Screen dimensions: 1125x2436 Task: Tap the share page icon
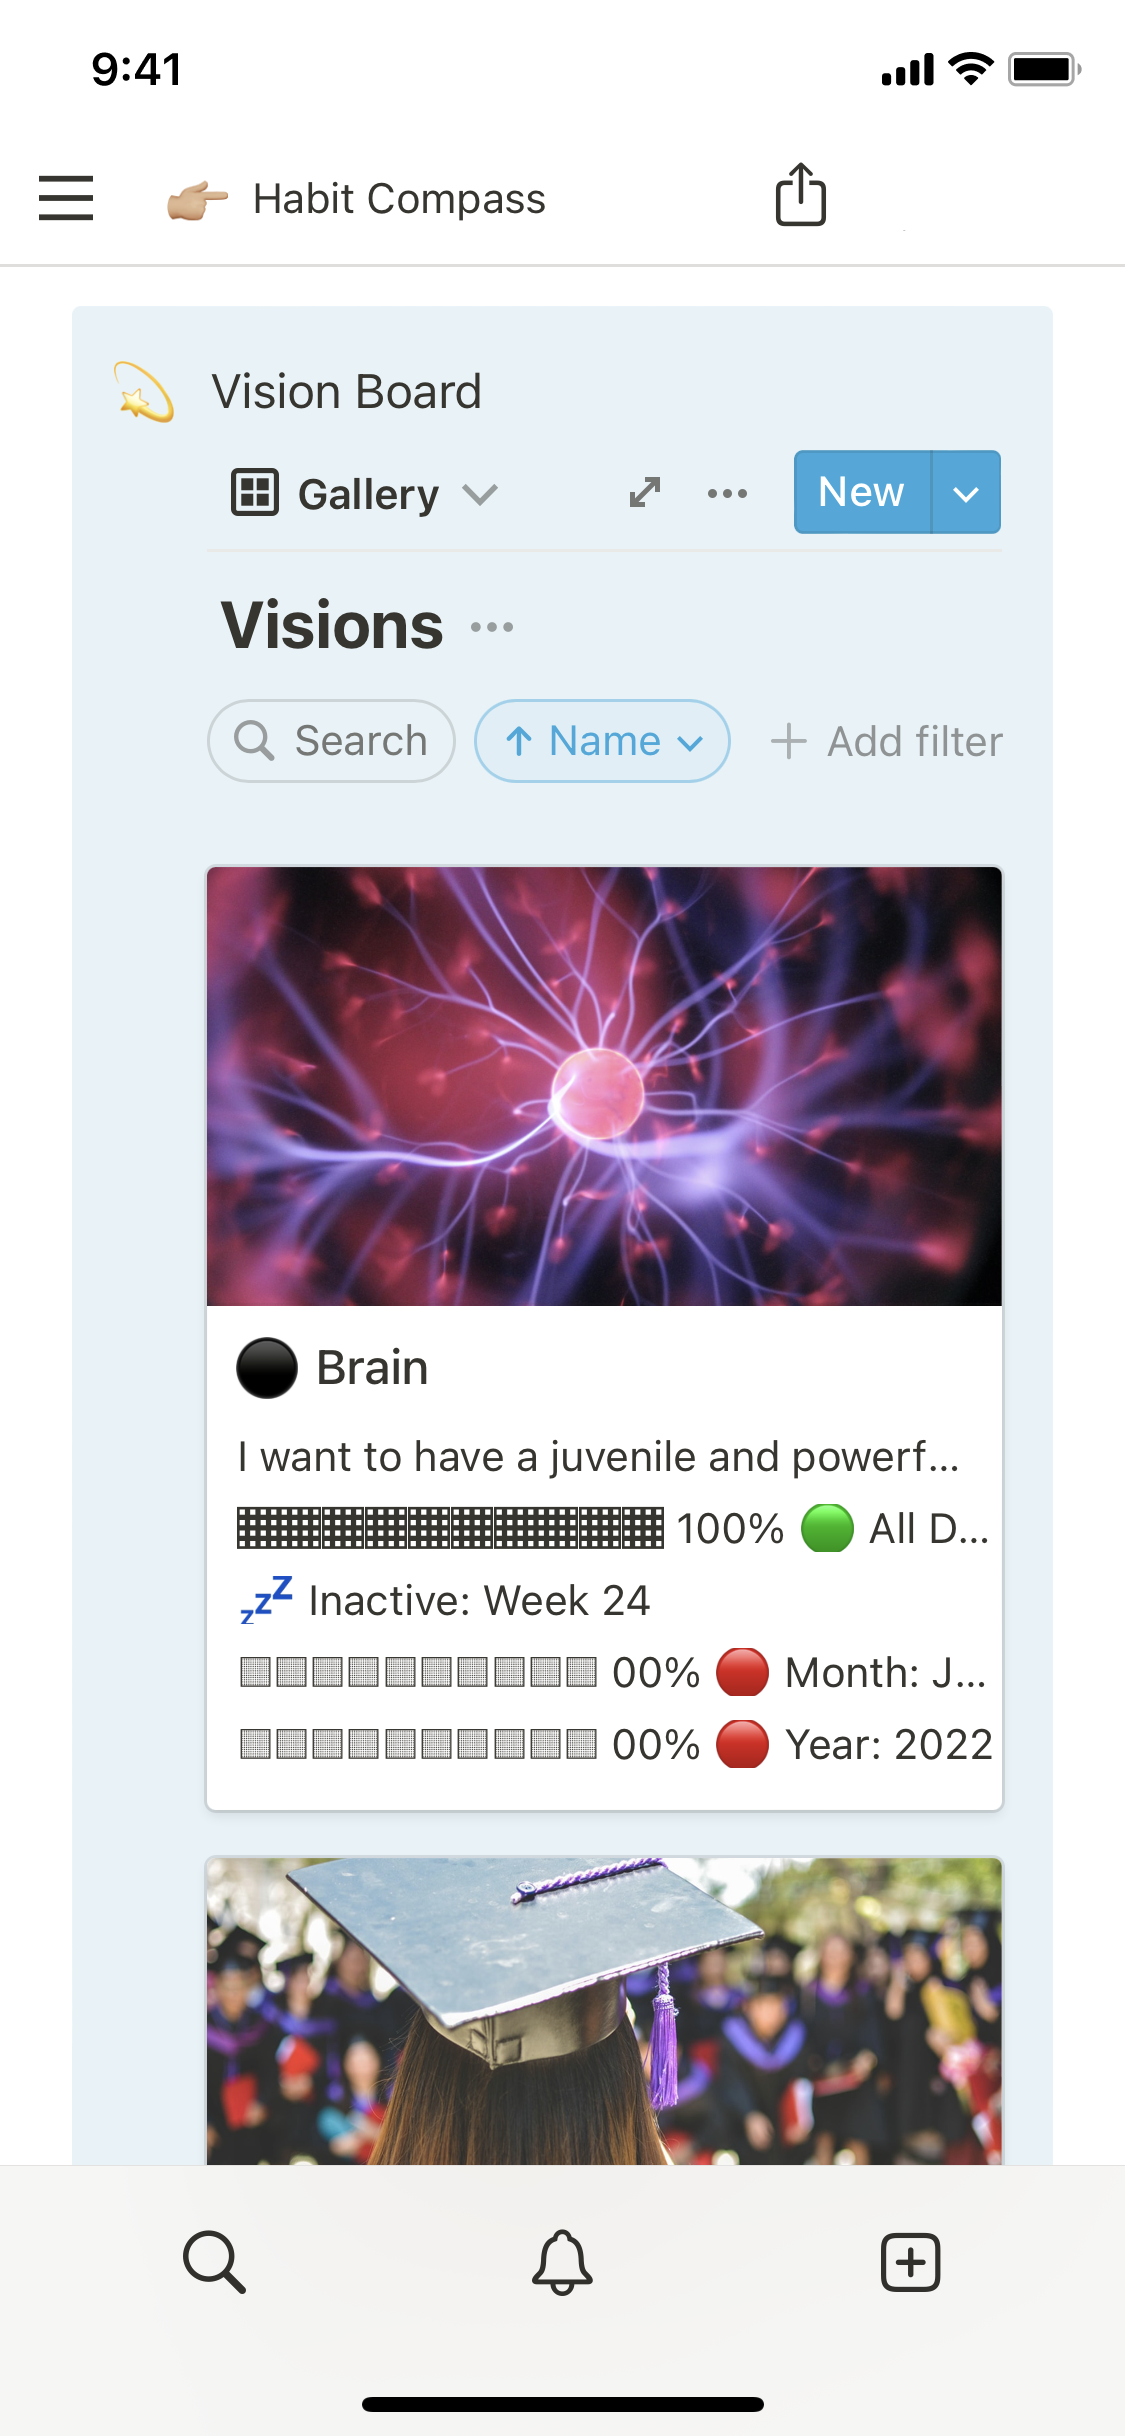point(800,195)
